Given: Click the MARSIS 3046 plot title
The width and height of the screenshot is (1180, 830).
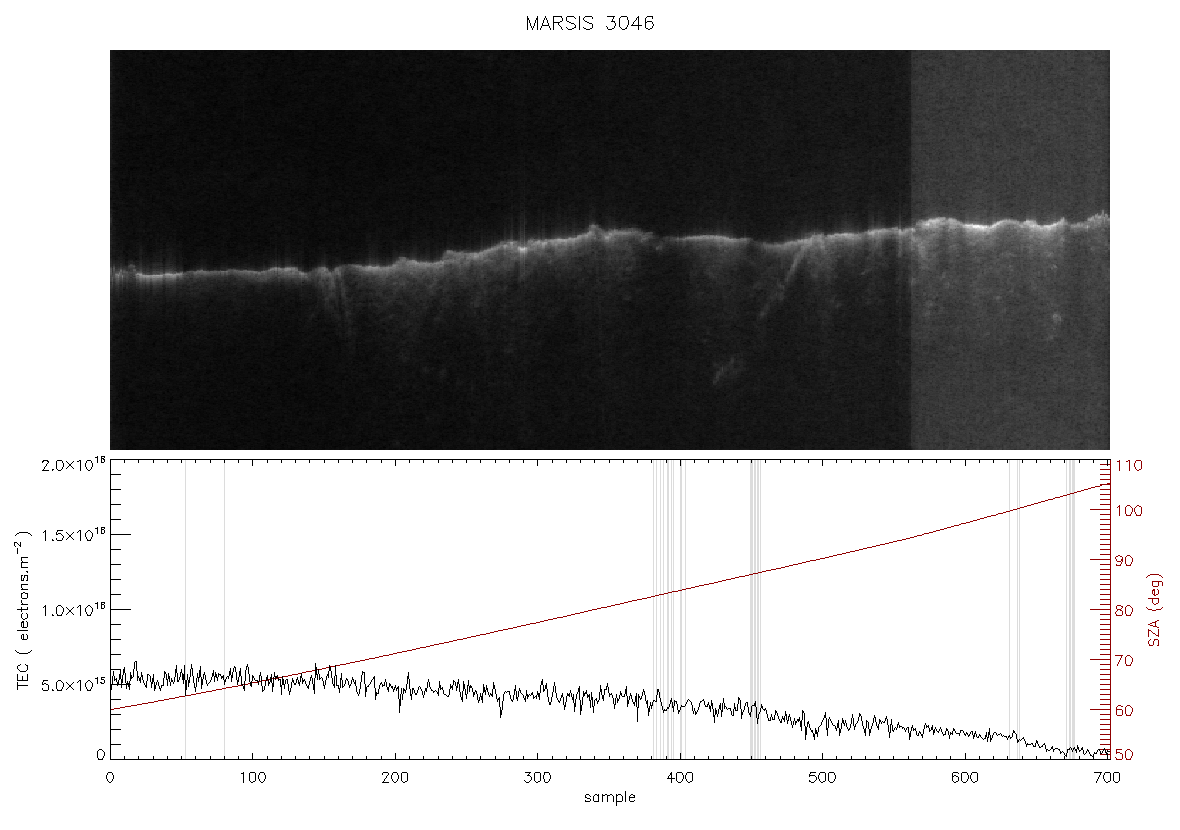Looking at the screenshot, I should (x=590, y=23).
